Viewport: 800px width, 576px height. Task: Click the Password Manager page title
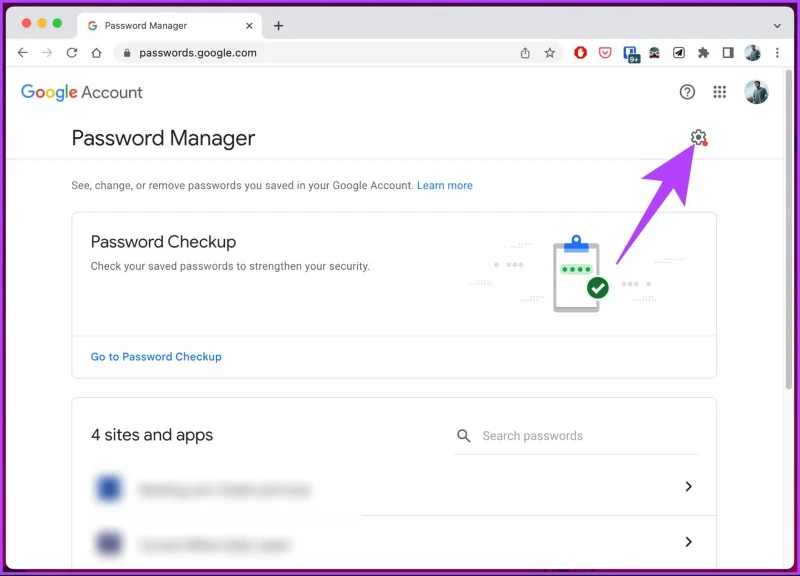tap(163, 138)
